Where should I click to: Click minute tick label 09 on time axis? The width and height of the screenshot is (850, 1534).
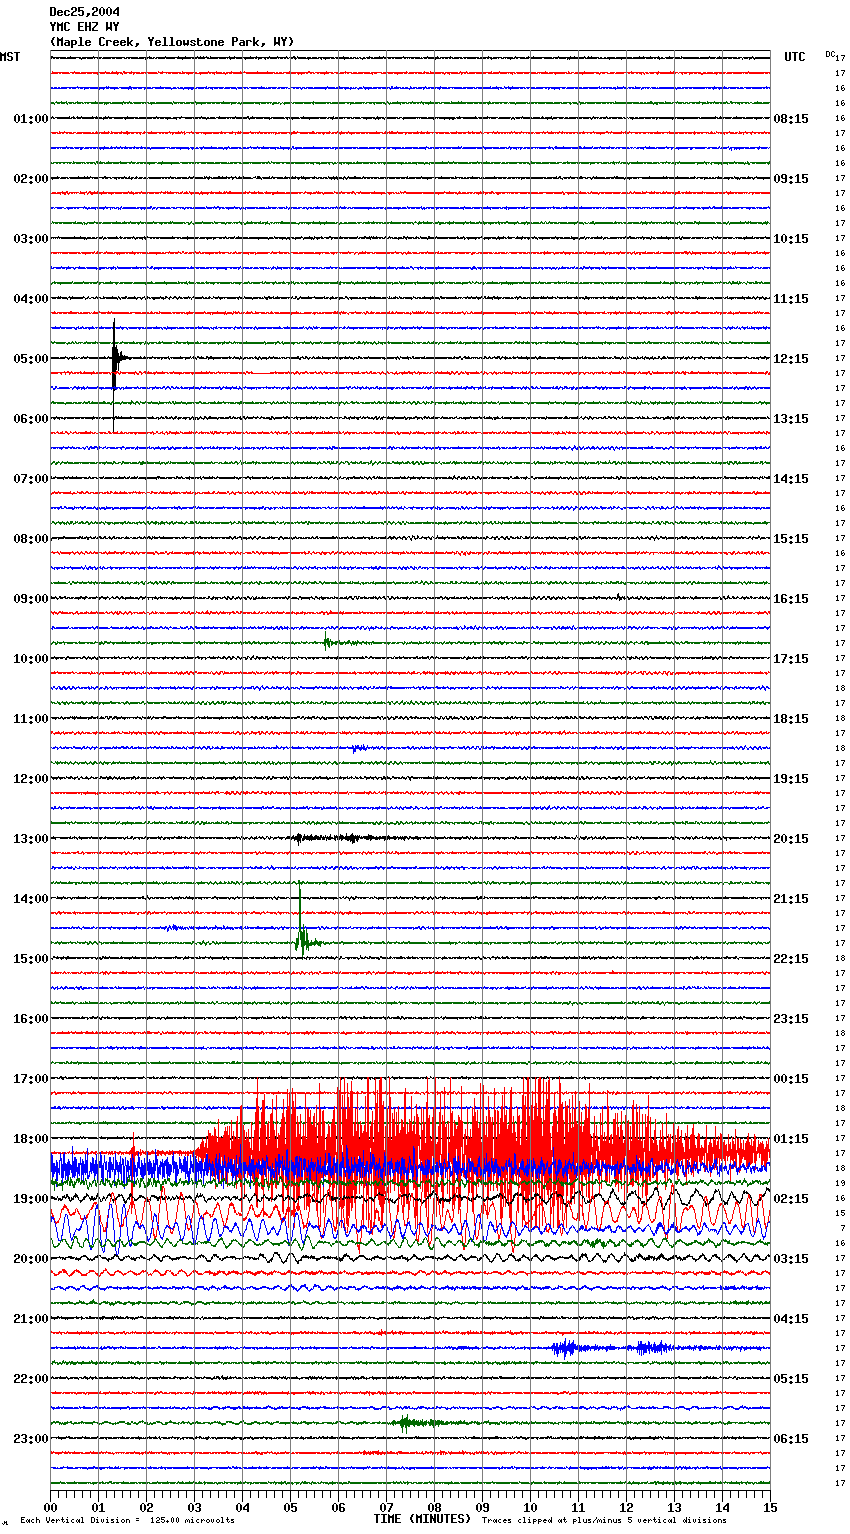click(483, 1507)
